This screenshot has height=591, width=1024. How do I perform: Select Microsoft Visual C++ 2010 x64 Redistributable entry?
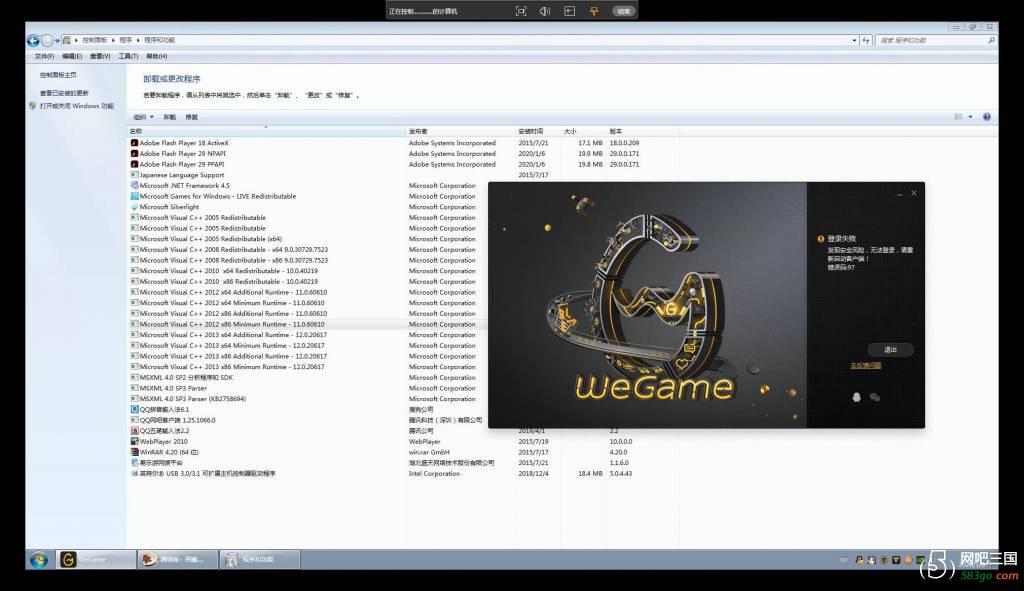tap(229, 271)
